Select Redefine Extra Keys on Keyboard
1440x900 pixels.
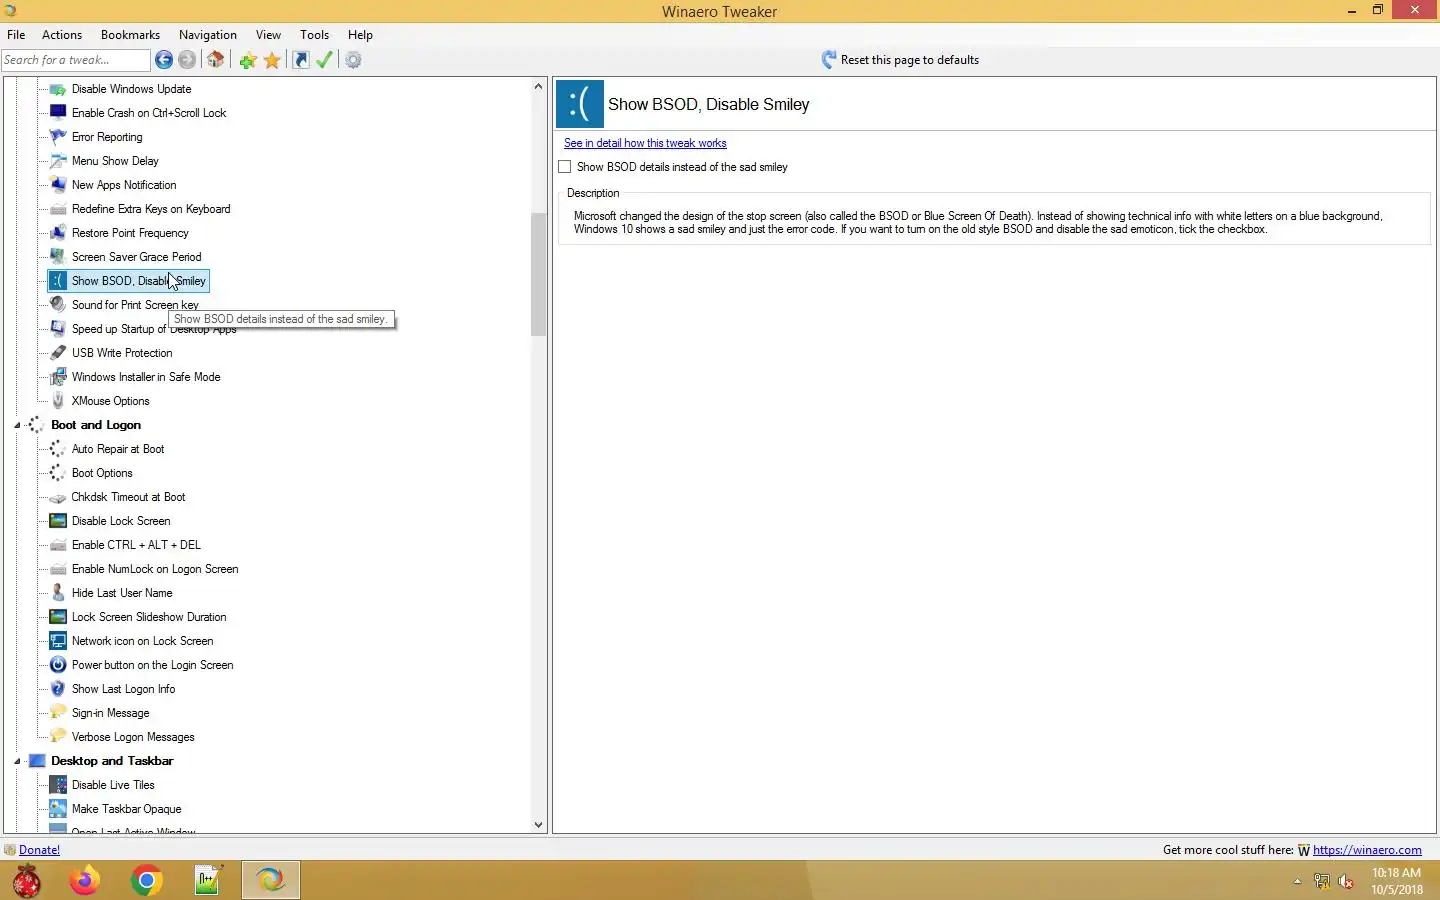click(x=151, y=209)
